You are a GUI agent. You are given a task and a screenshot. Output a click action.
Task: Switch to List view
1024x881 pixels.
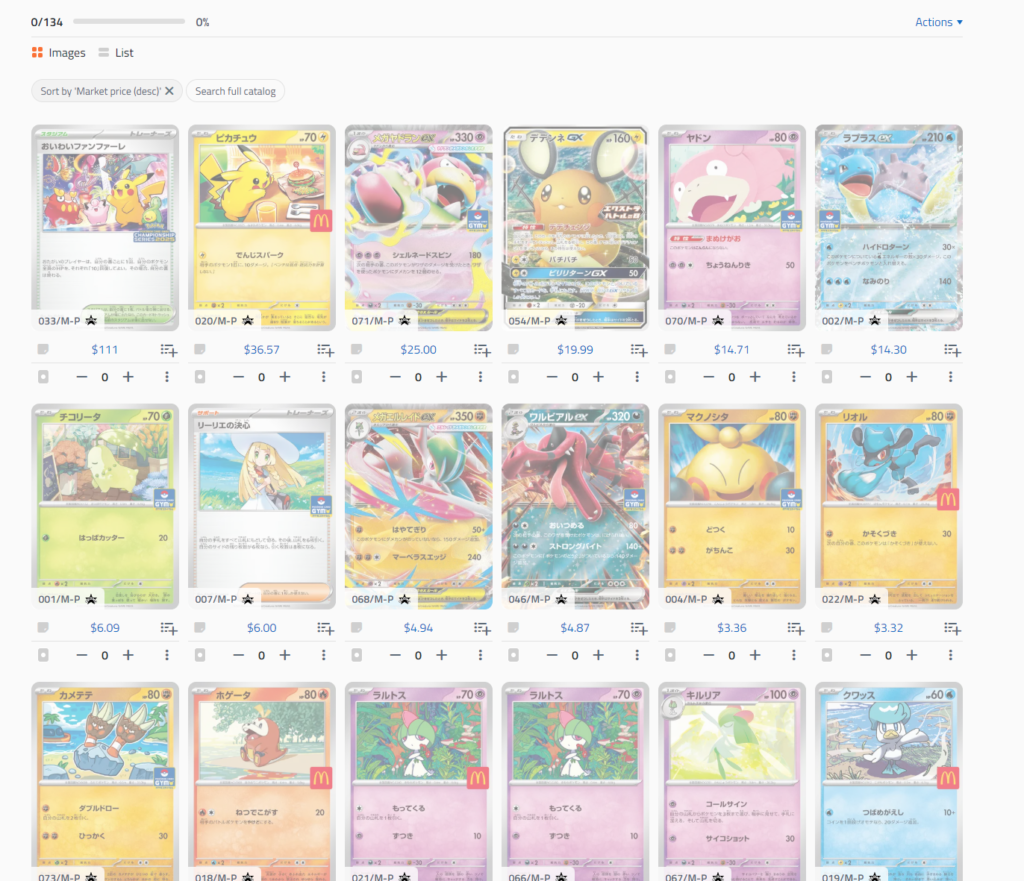[116, 53]
